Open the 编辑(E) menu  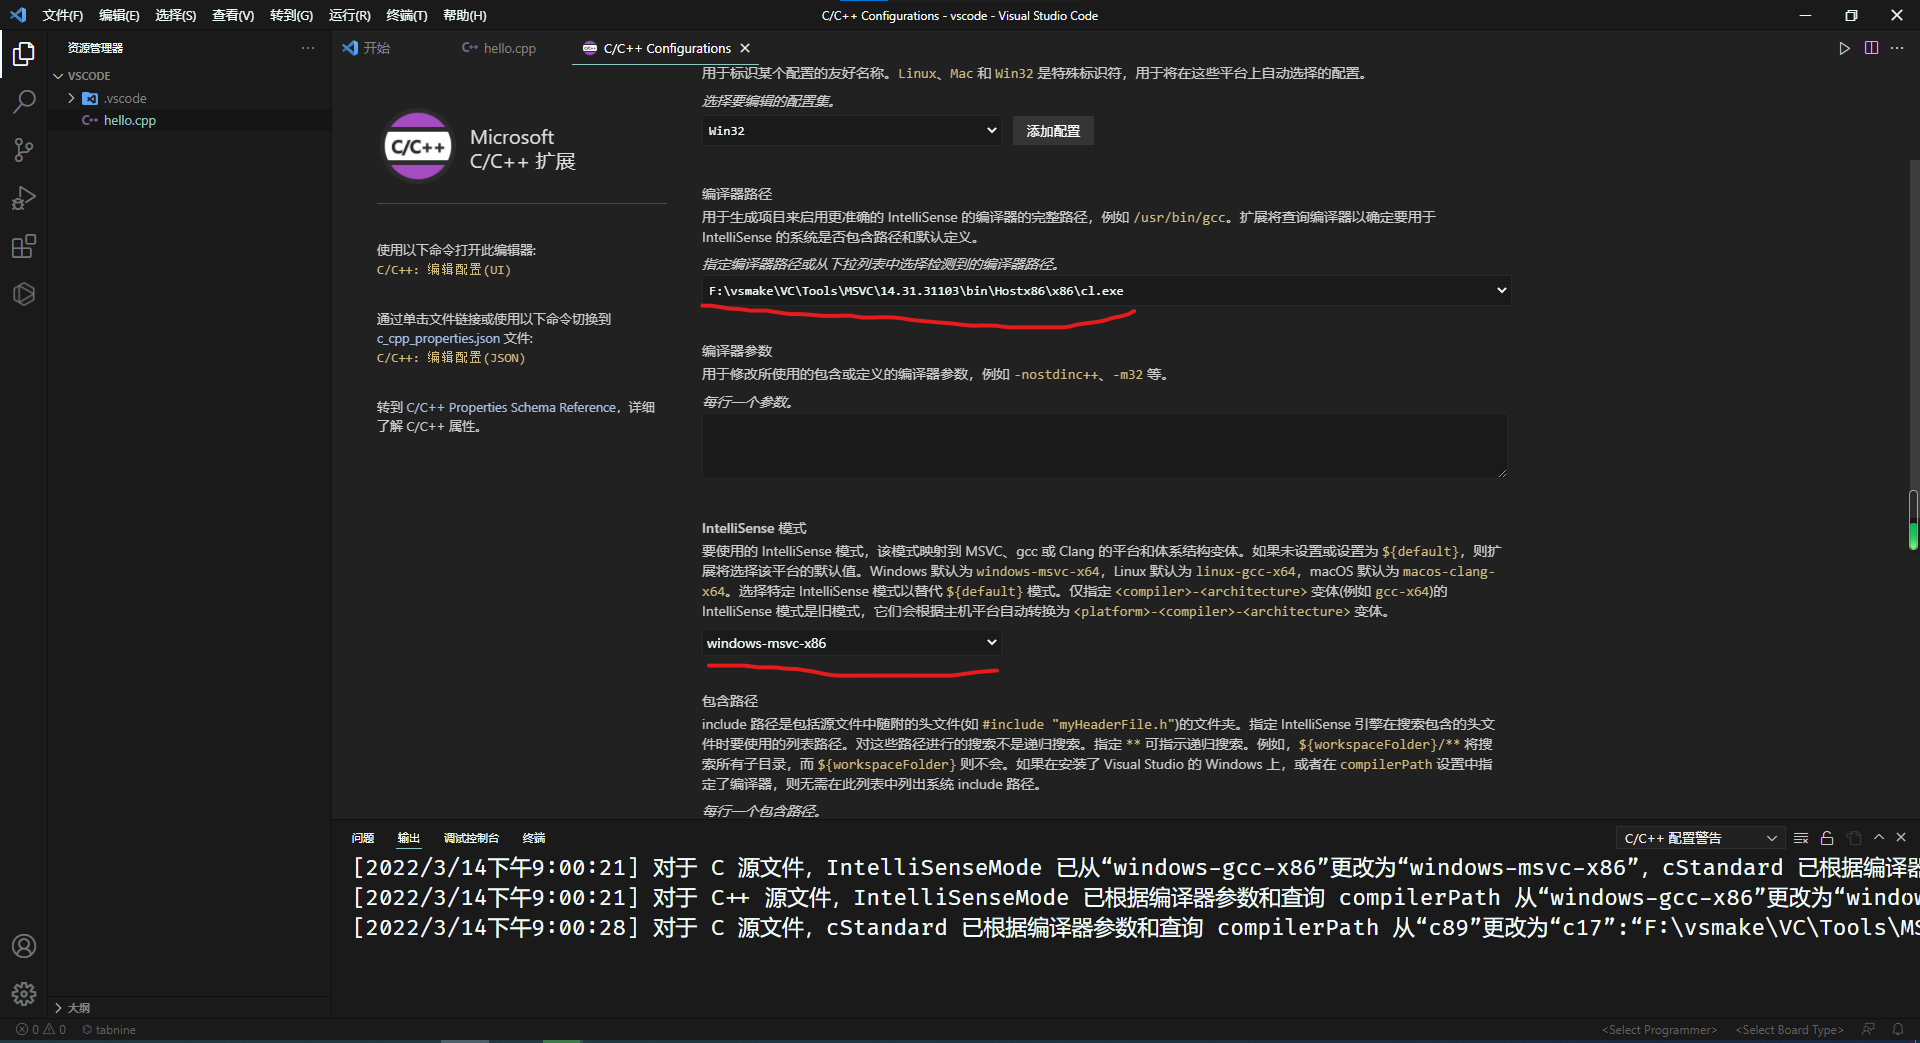119,15
